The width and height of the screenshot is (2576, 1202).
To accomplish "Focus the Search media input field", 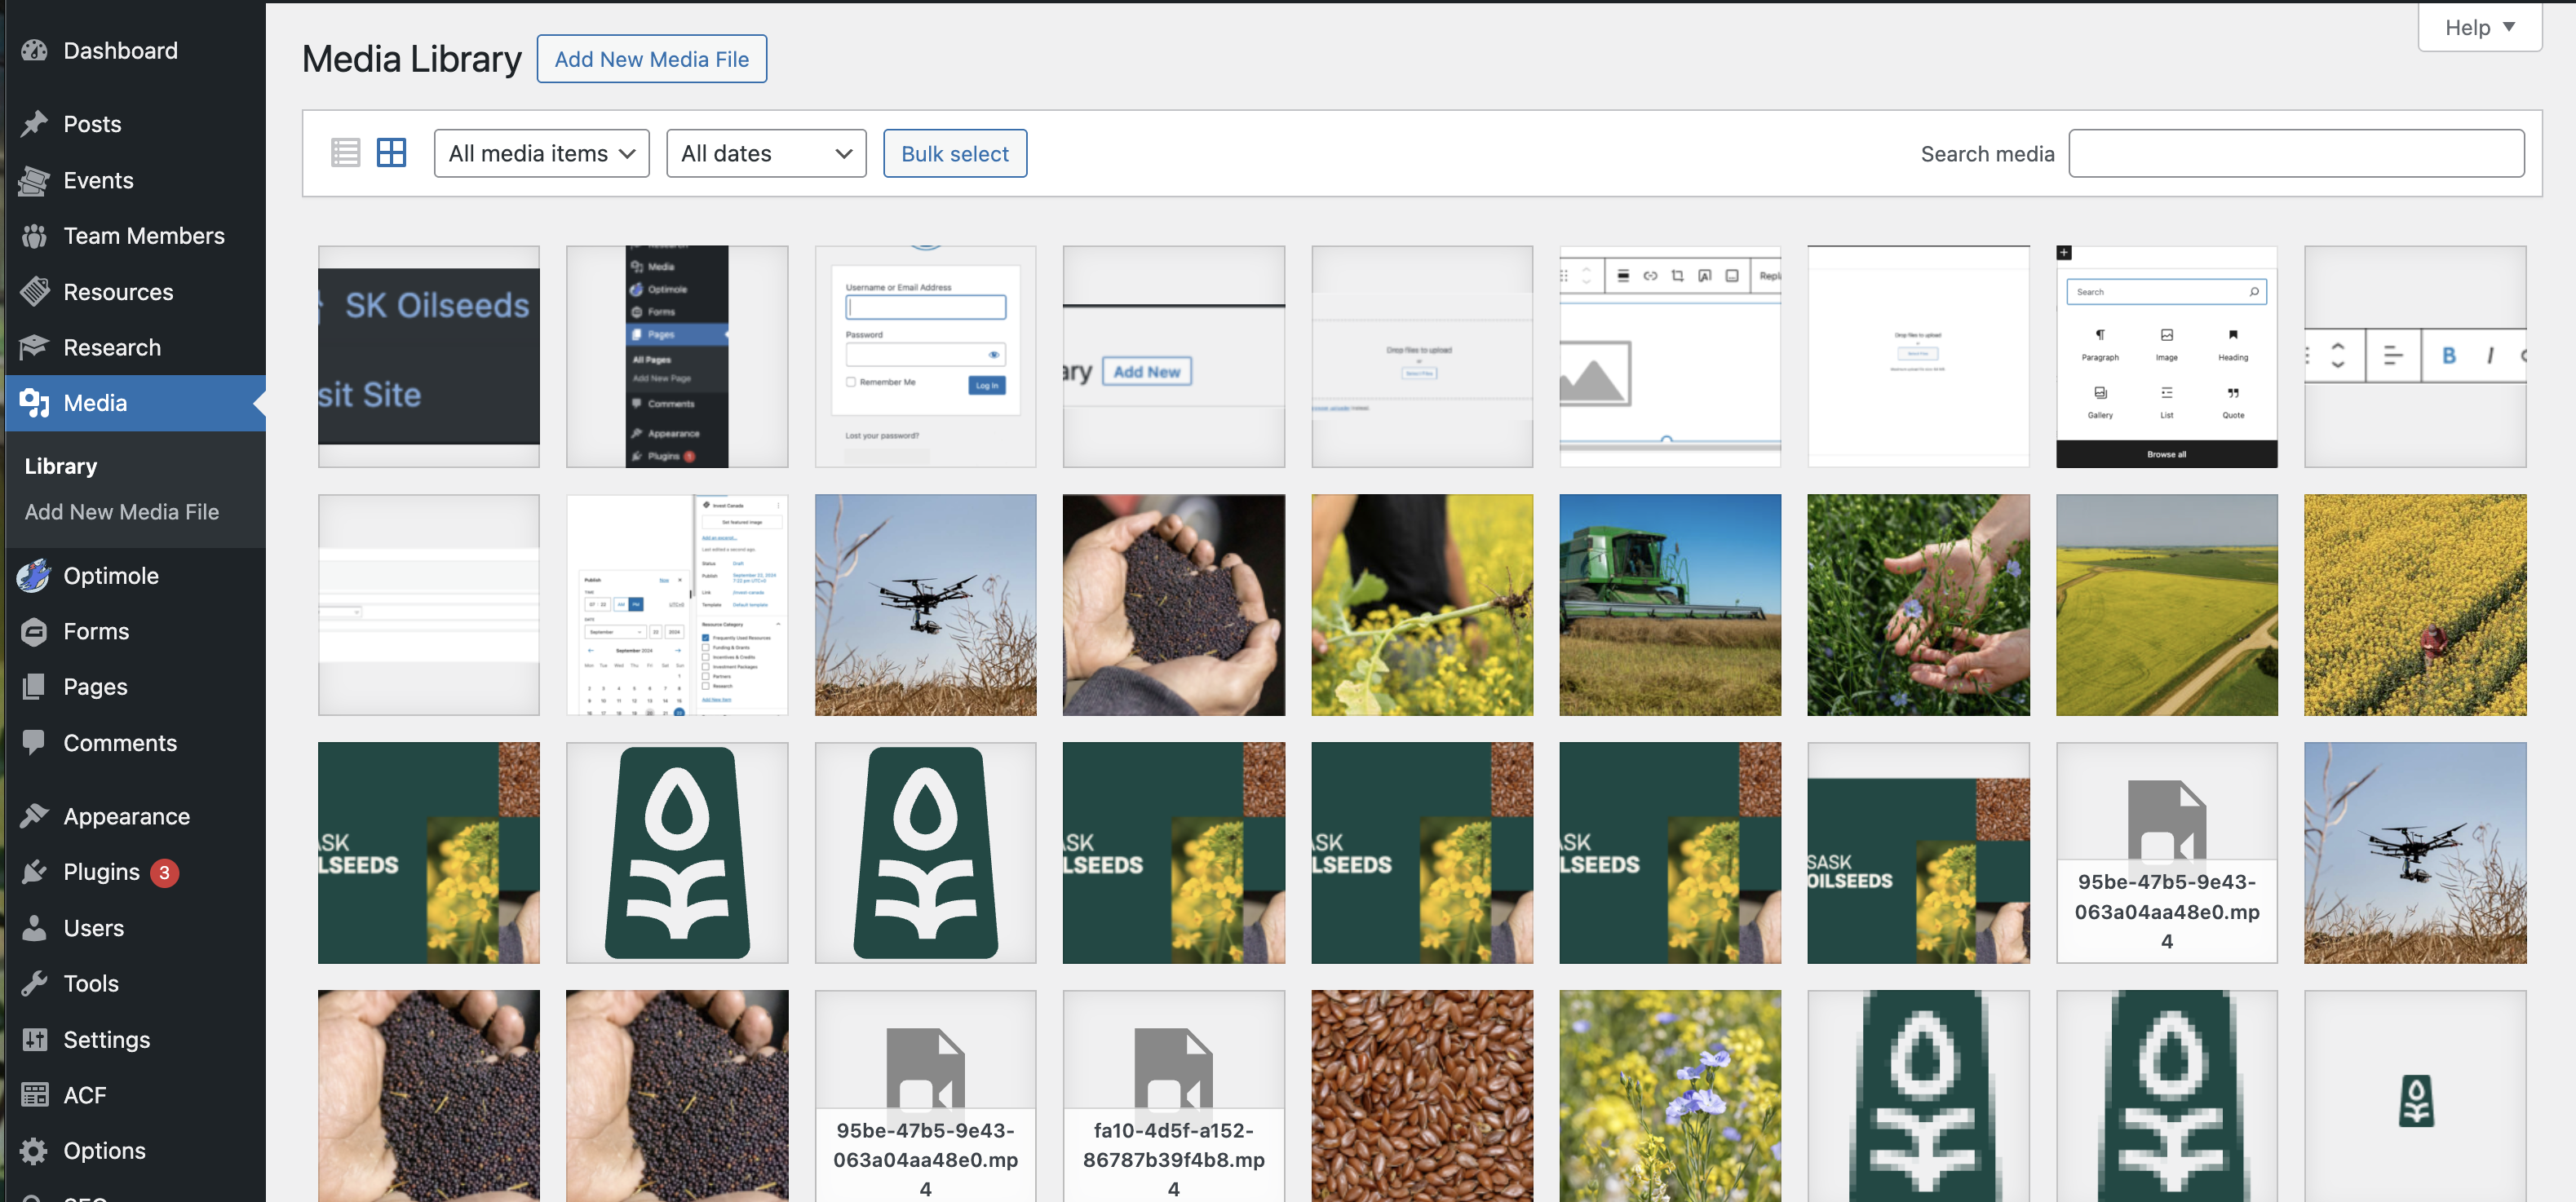I will [x=2295, y=153].
